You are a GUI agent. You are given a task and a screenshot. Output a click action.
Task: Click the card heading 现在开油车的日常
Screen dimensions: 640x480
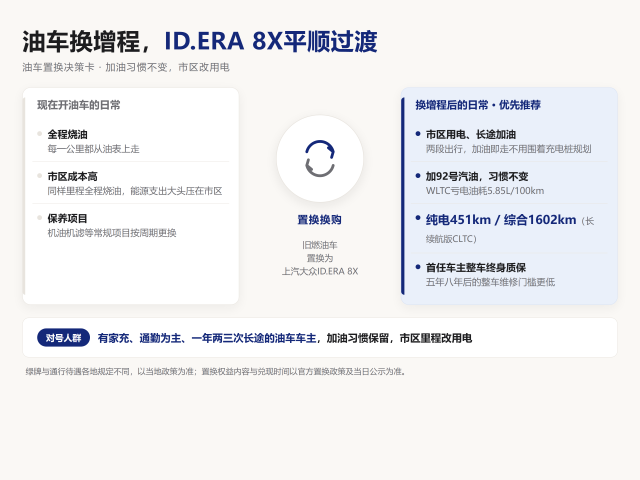click(x=78, y=105)
